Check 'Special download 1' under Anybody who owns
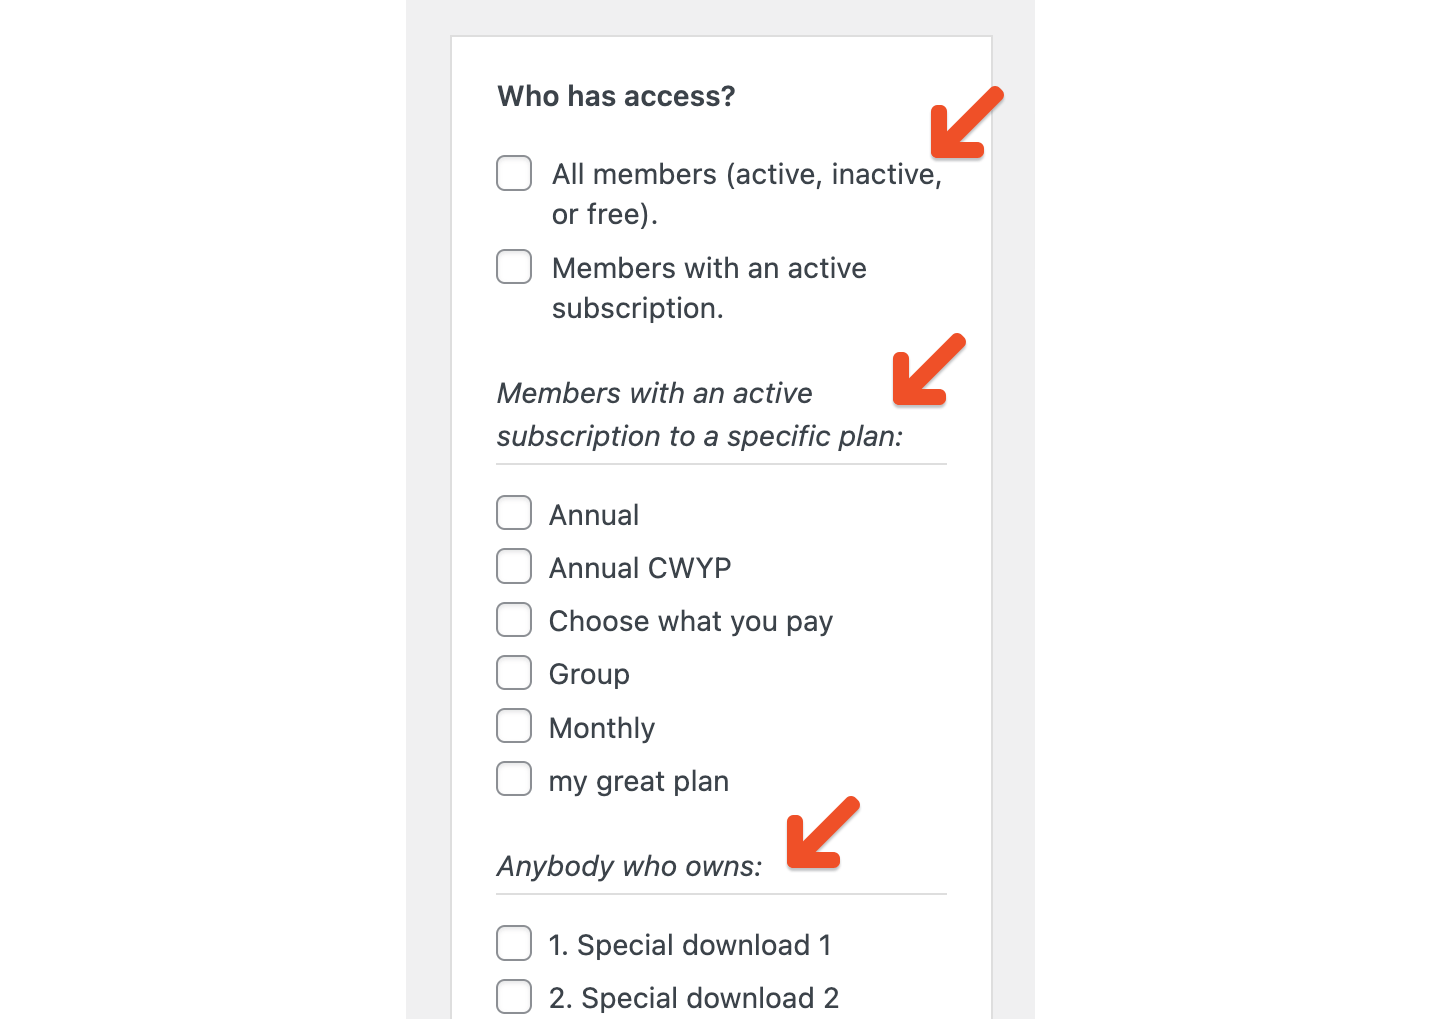Image resolution: width=1440 pixels, height=1036 pixels. 513,942
